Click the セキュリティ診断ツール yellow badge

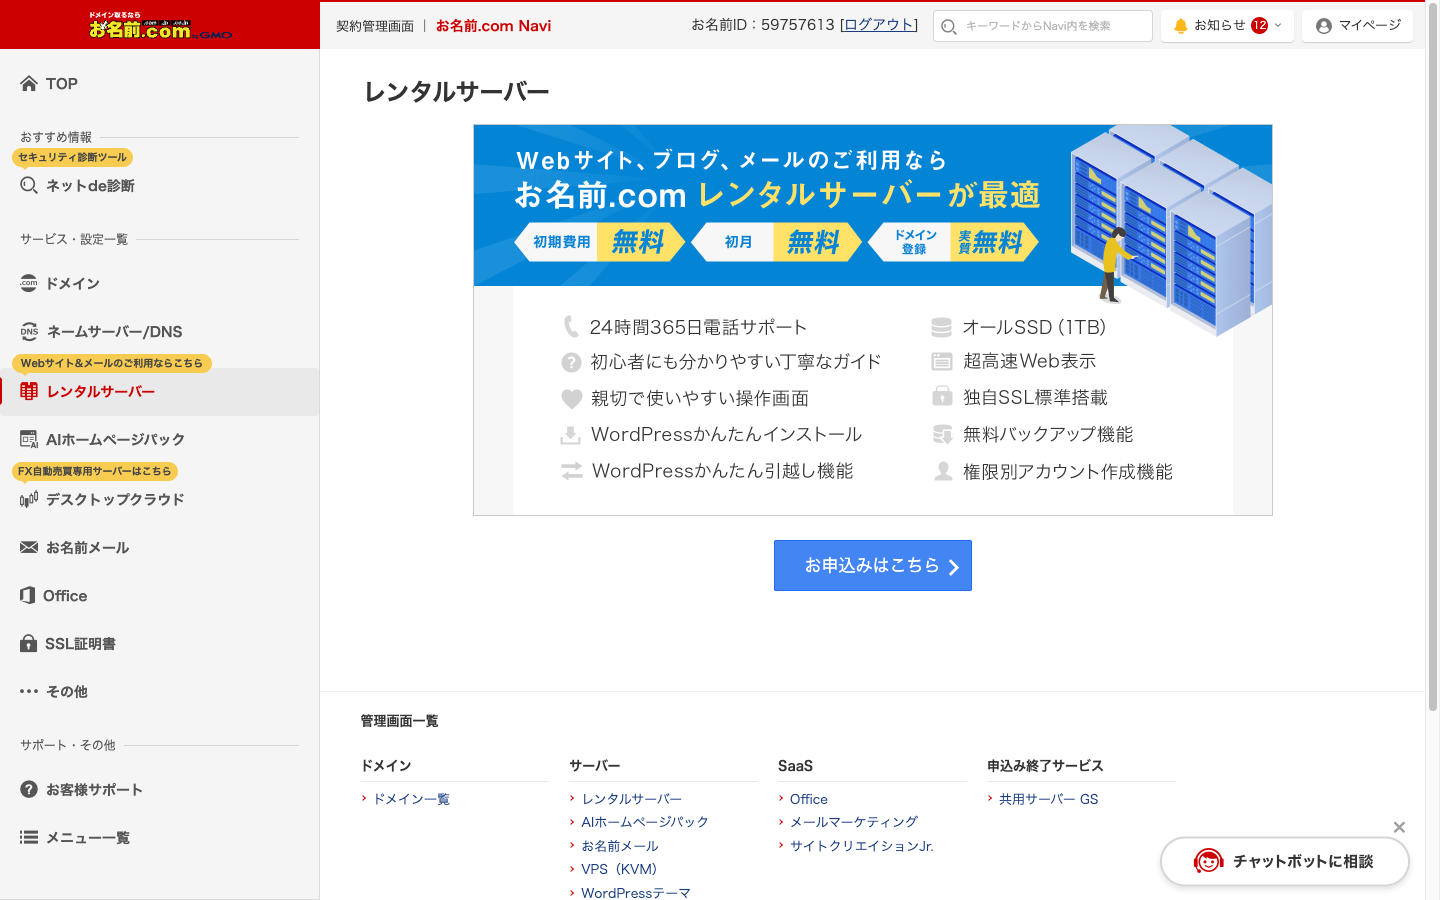click(72, 157)
